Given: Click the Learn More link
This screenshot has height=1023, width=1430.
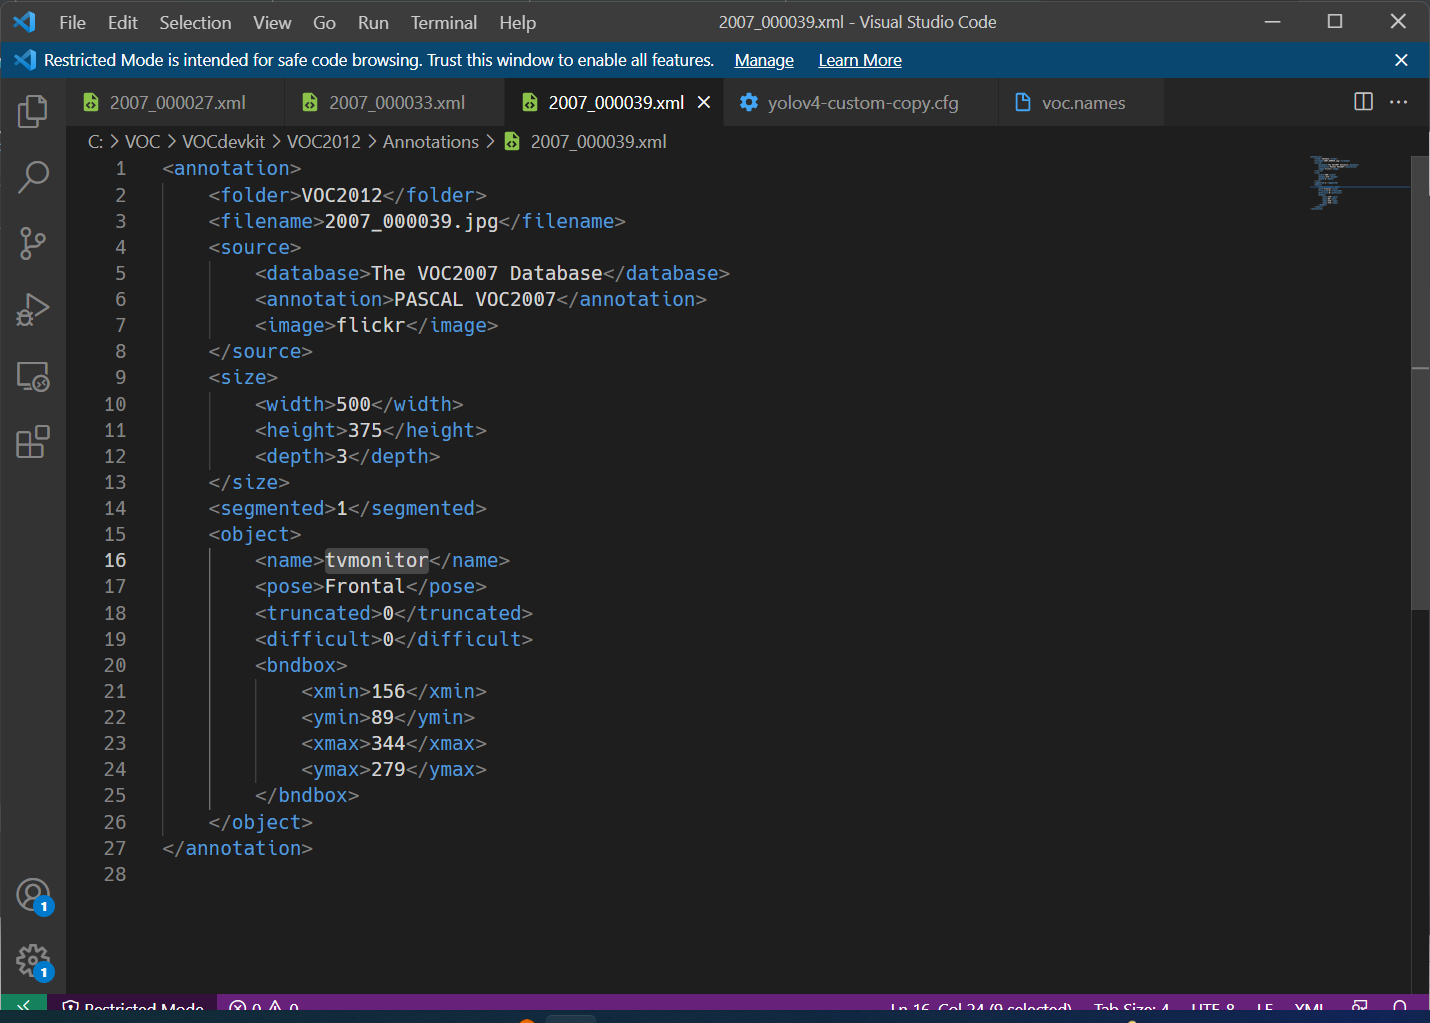Looking at the screenshot, I should pos(860,60).
